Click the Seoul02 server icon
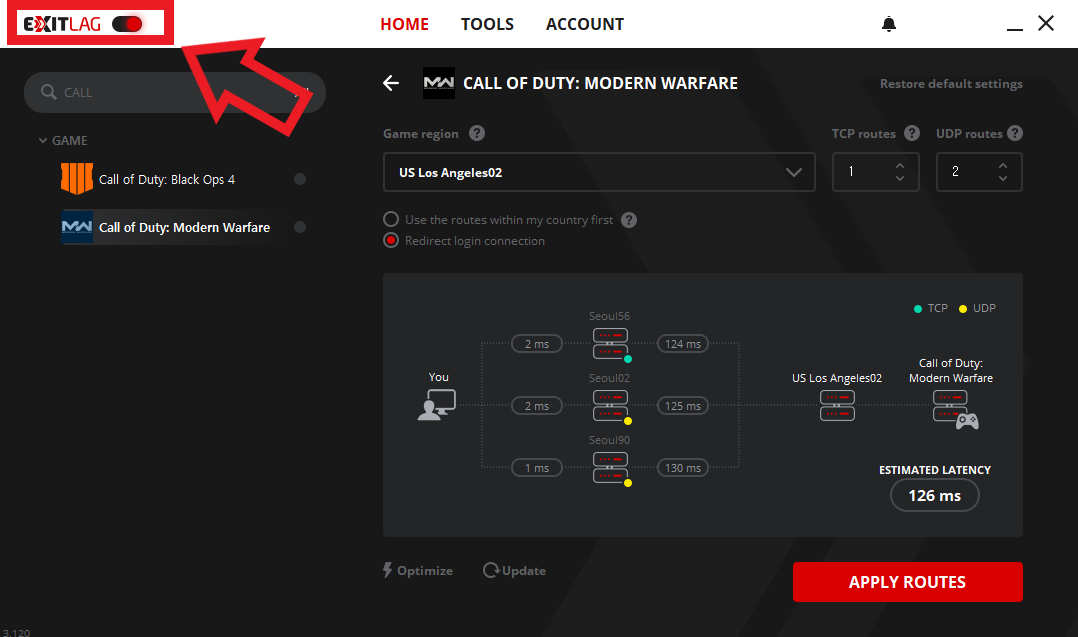1078x637 pixels. [610, 405]
